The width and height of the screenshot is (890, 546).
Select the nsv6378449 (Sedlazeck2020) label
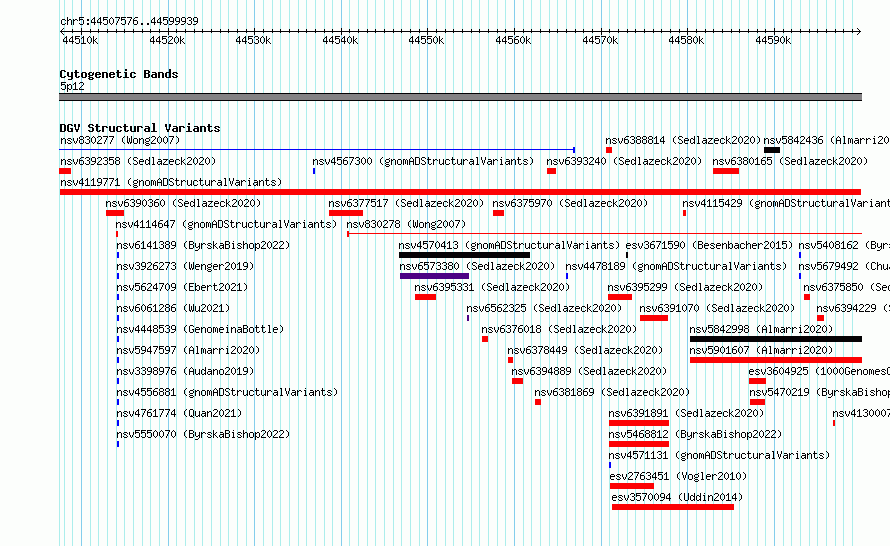coord(585,350)
